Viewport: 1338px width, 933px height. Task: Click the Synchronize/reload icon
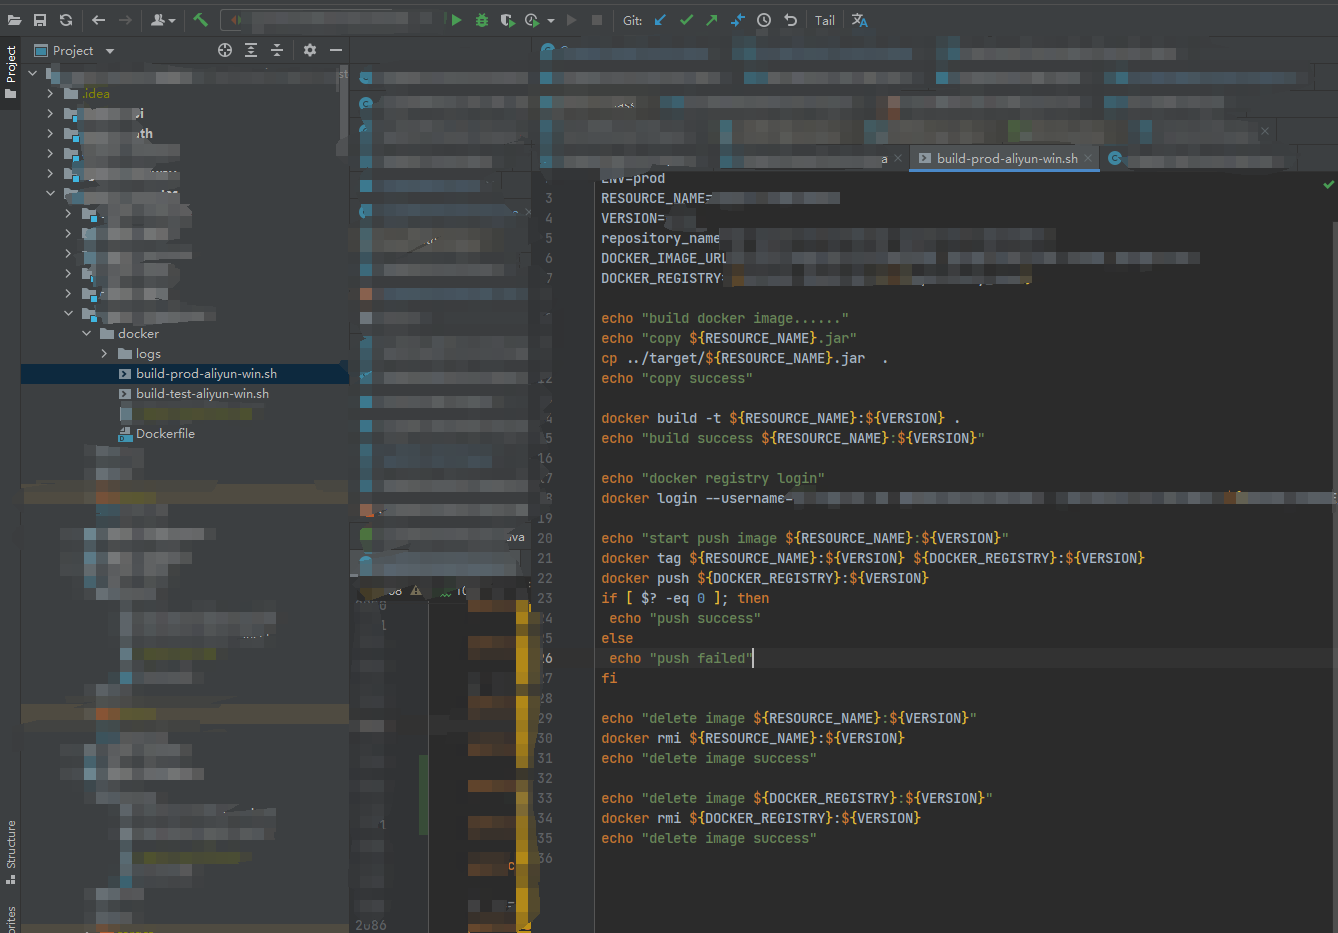[66, 20]
